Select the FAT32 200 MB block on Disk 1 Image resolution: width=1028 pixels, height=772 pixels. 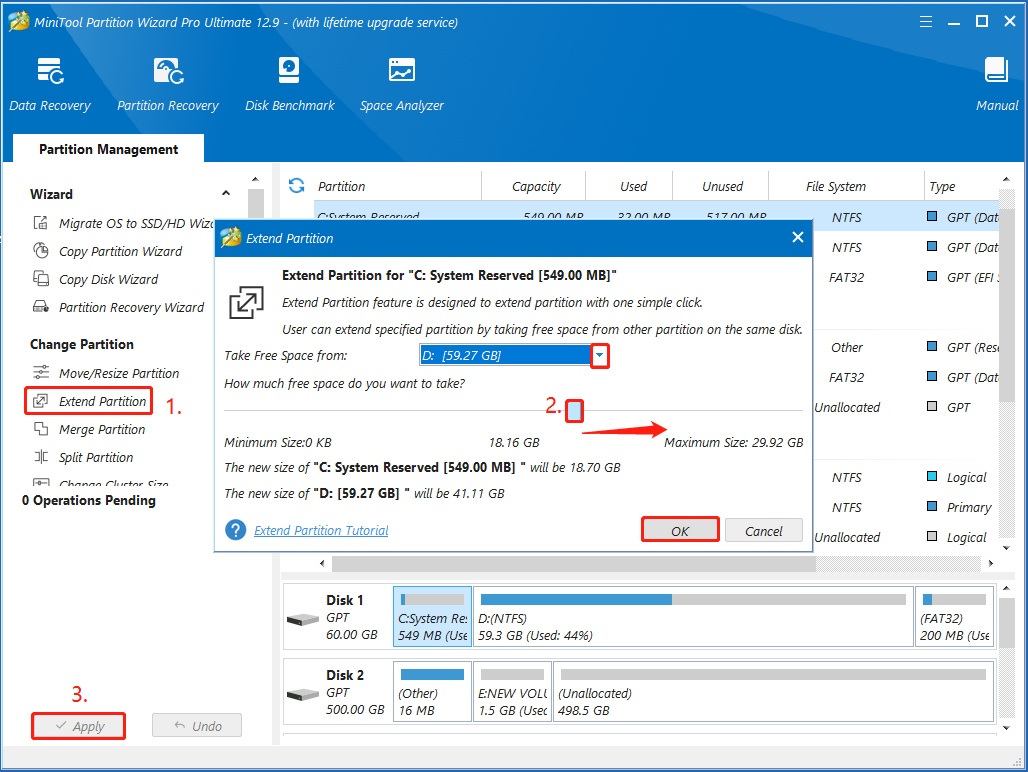(954, 617)
